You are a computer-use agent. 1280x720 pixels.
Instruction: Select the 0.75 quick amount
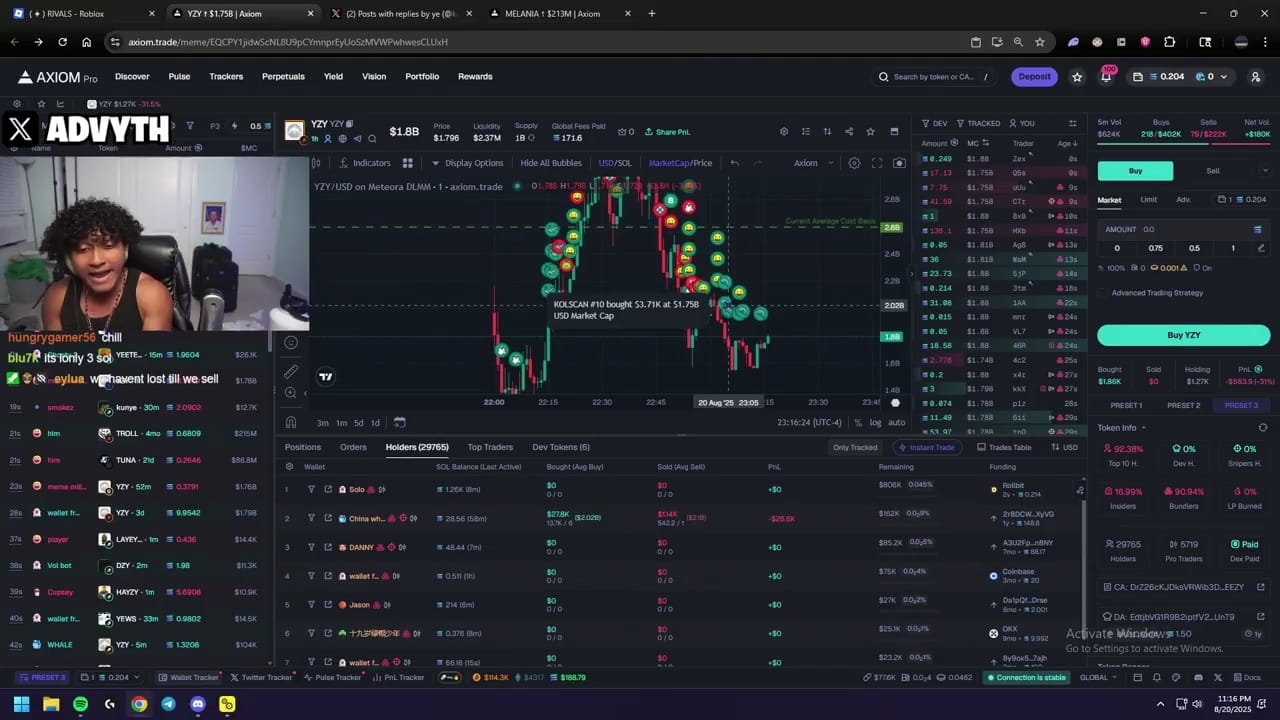click(x=1156, y=248)
